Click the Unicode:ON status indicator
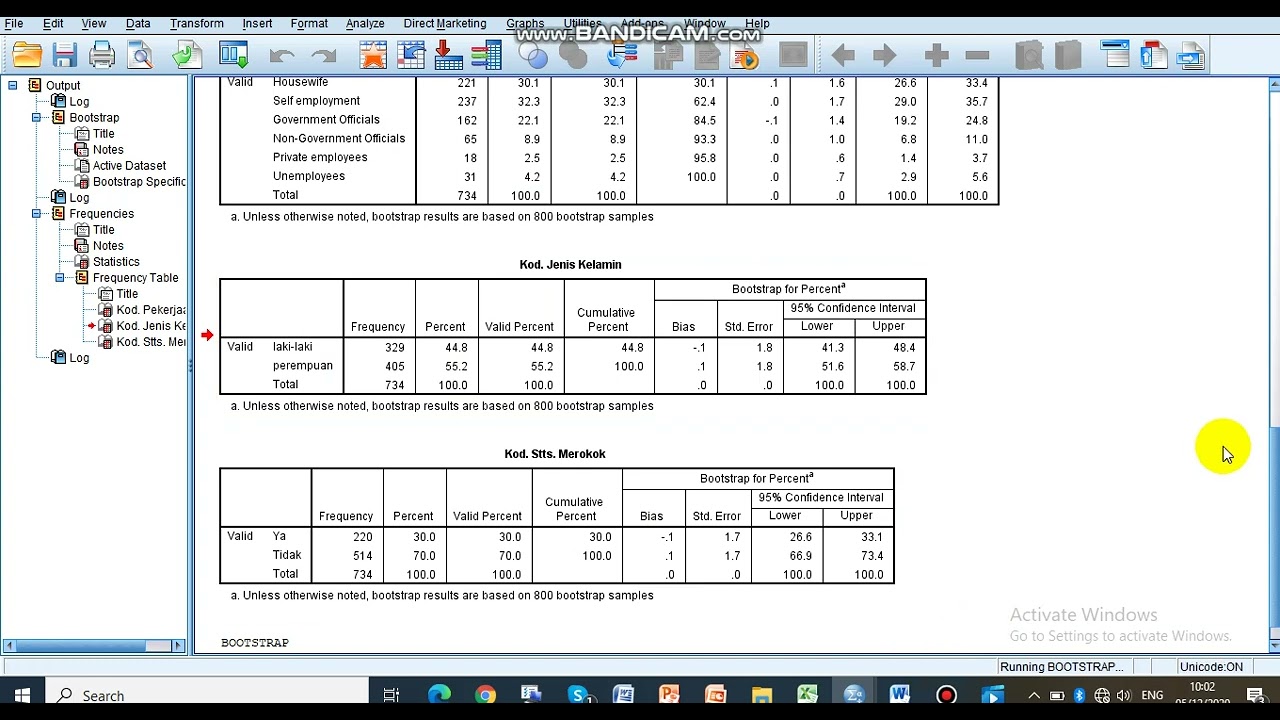The image size is (1280, 720). tap(1211, 667)
